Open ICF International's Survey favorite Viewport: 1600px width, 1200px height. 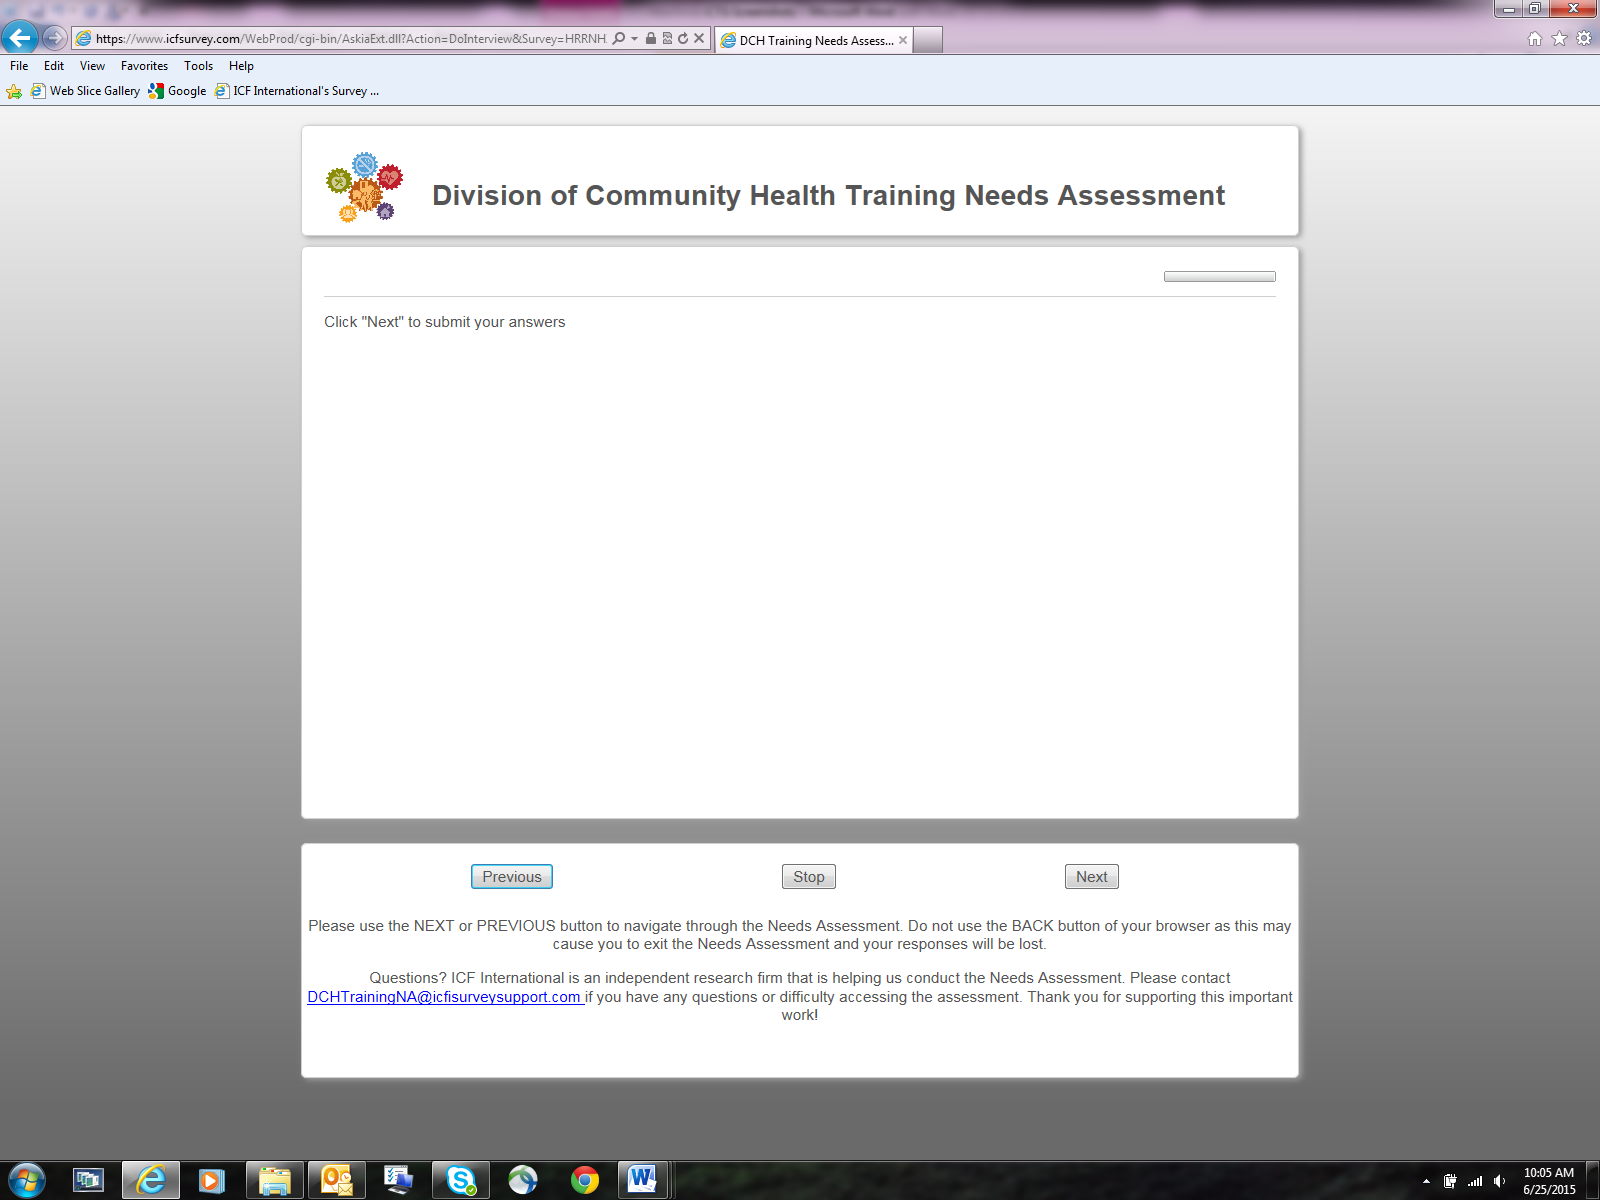[297, 91]
